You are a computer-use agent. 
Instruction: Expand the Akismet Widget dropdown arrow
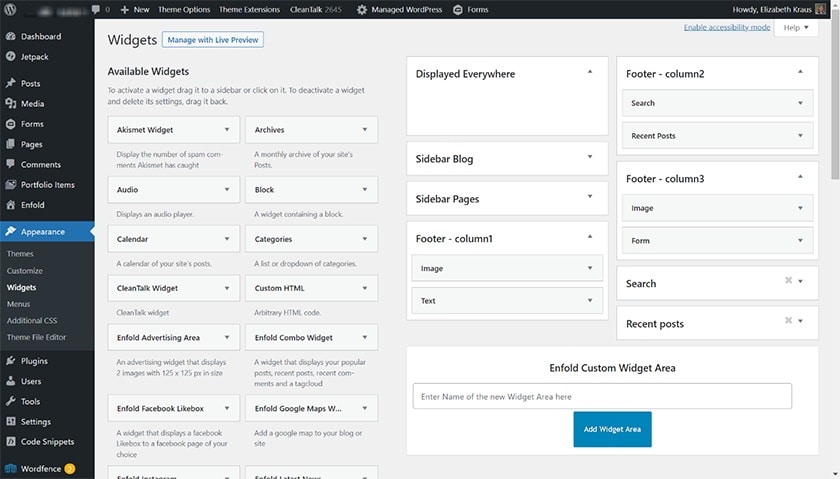click(227, 130)
